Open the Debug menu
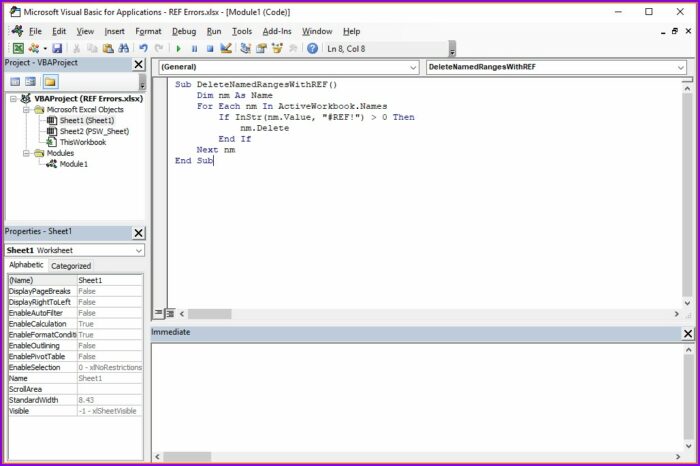Screen dimensions: 700x466 point(184,31)
